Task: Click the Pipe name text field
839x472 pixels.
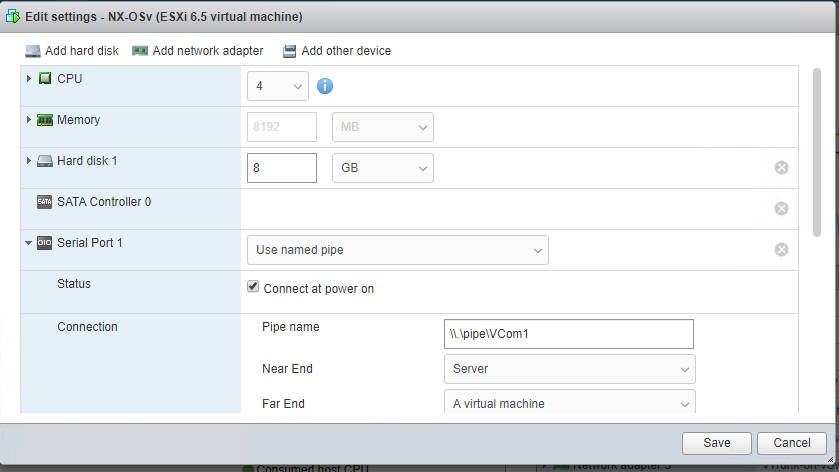Action: pos(568,333)
